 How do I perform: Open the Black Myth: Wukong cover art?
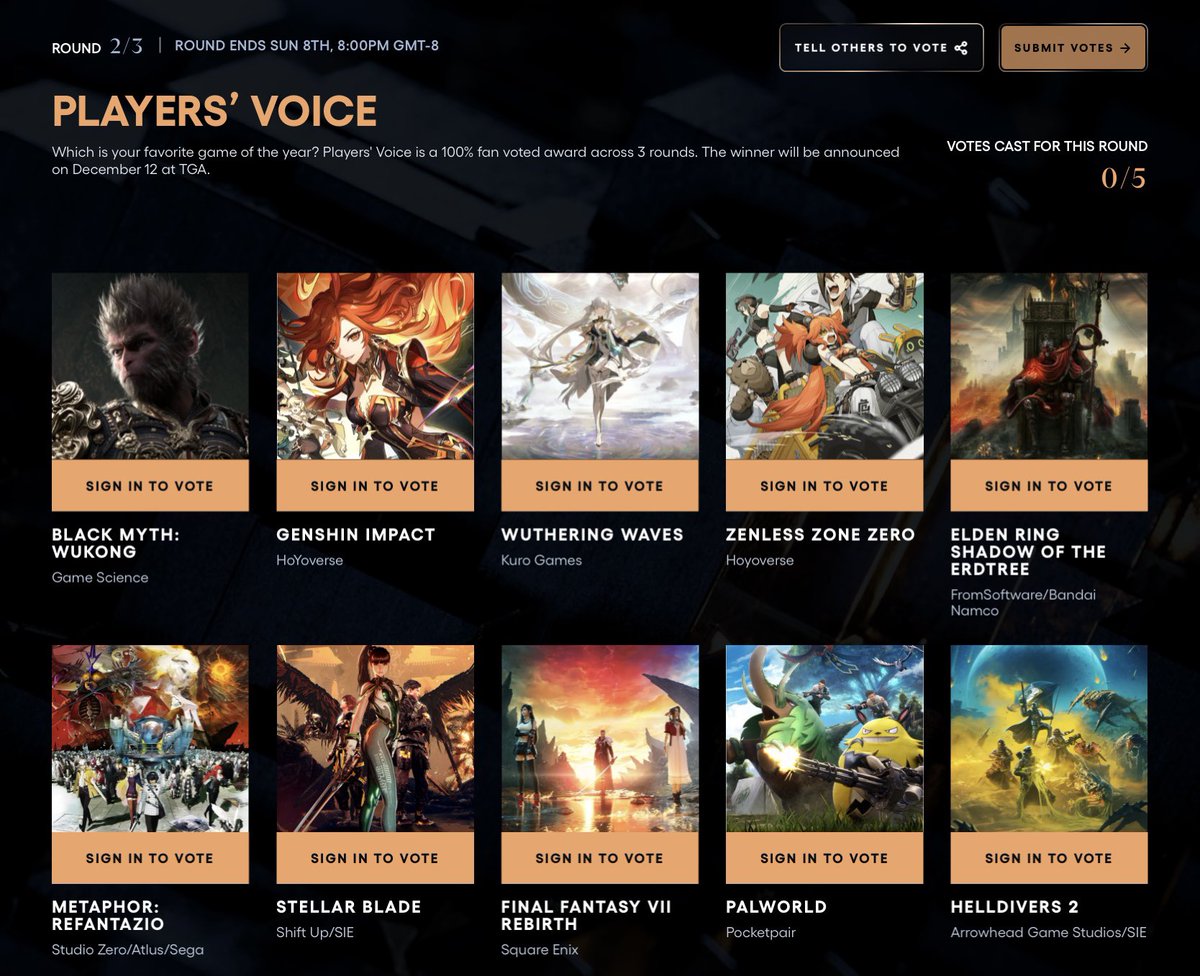pos(150,366)
